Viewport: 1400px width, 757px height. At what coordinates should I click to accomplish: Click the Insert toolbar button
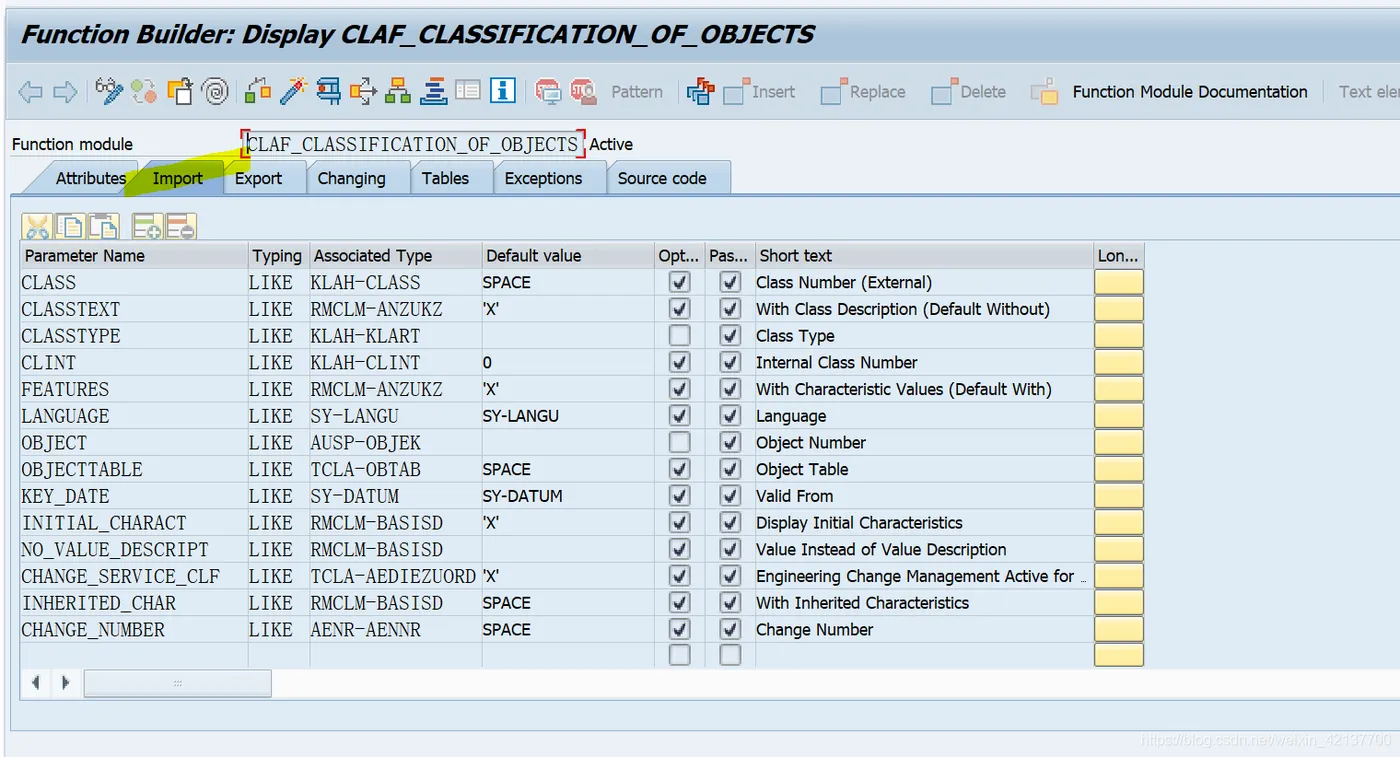(760, 92)
